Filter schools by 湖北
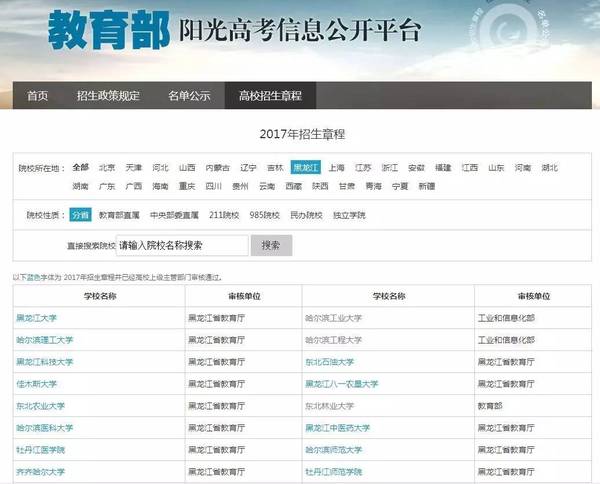Screen dimensions: 600x484 click(550, 168)
